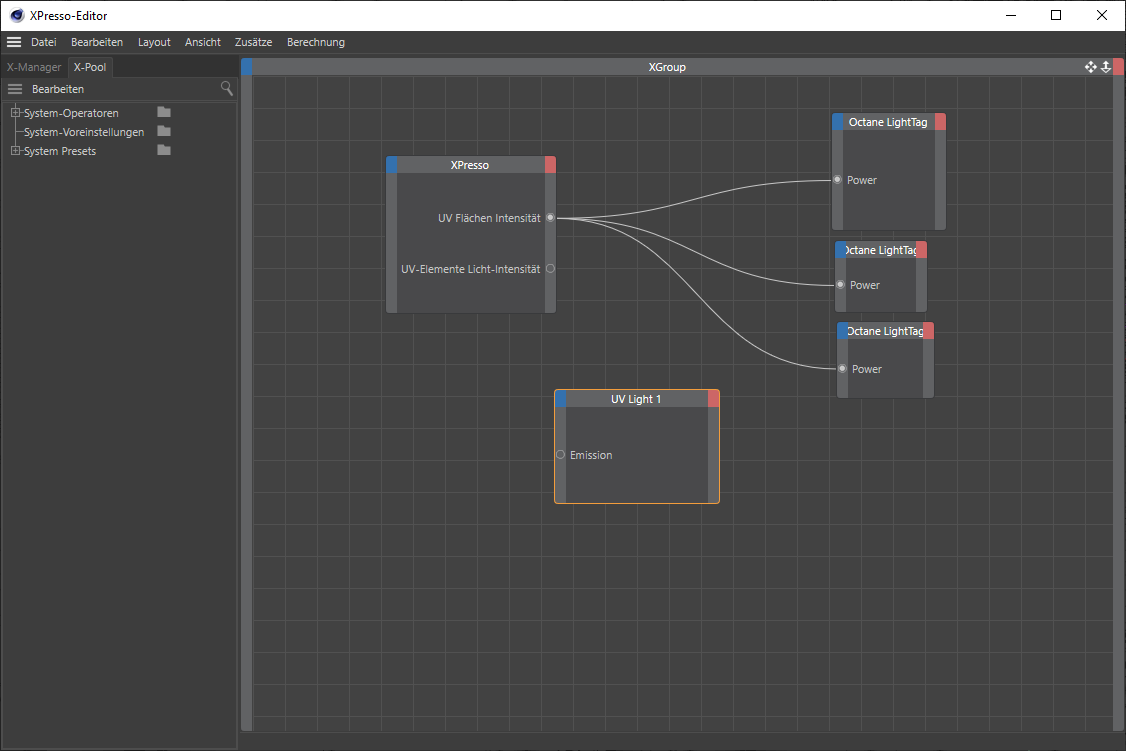Screen dimensions: 1126x751
Task: Click the UV-Elemente Licht-Intensität output port
Action: click(550, 269)
